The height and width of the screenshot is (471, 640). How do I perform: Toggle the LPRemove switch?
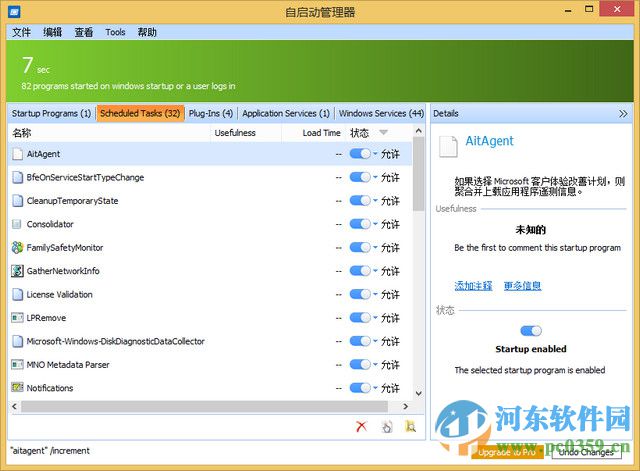[360, 318]
